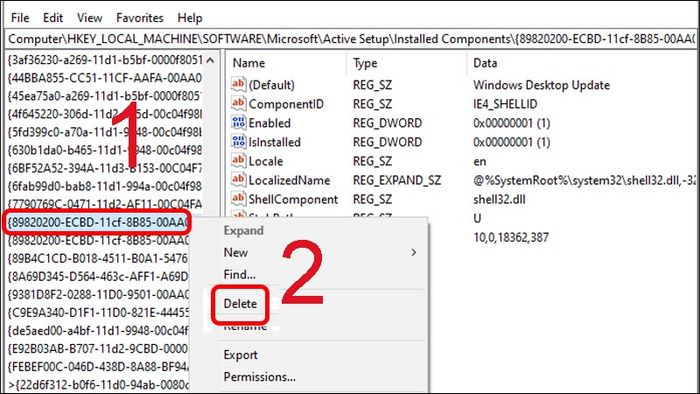Click the string icon beside LocalizedName
The image size is (700, 394).
point(238,180)
